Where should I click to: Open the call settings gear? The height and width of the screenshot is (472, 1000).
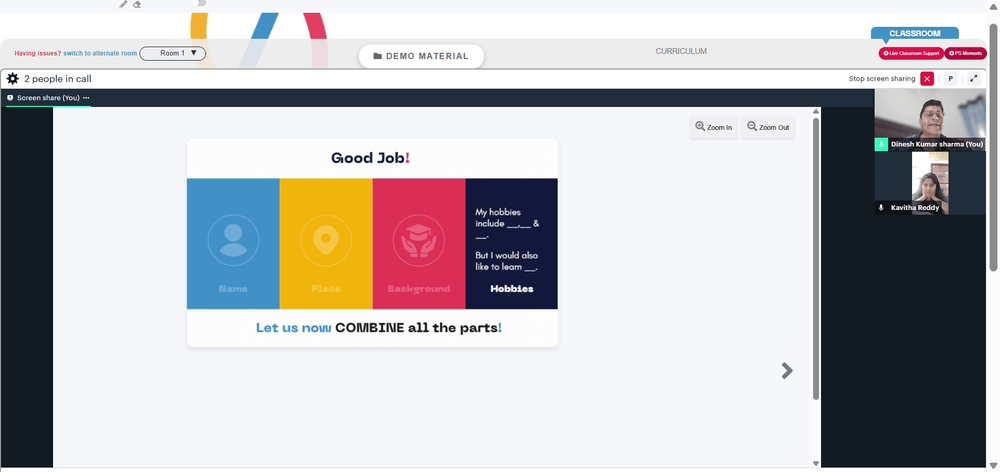click(12, 79)
